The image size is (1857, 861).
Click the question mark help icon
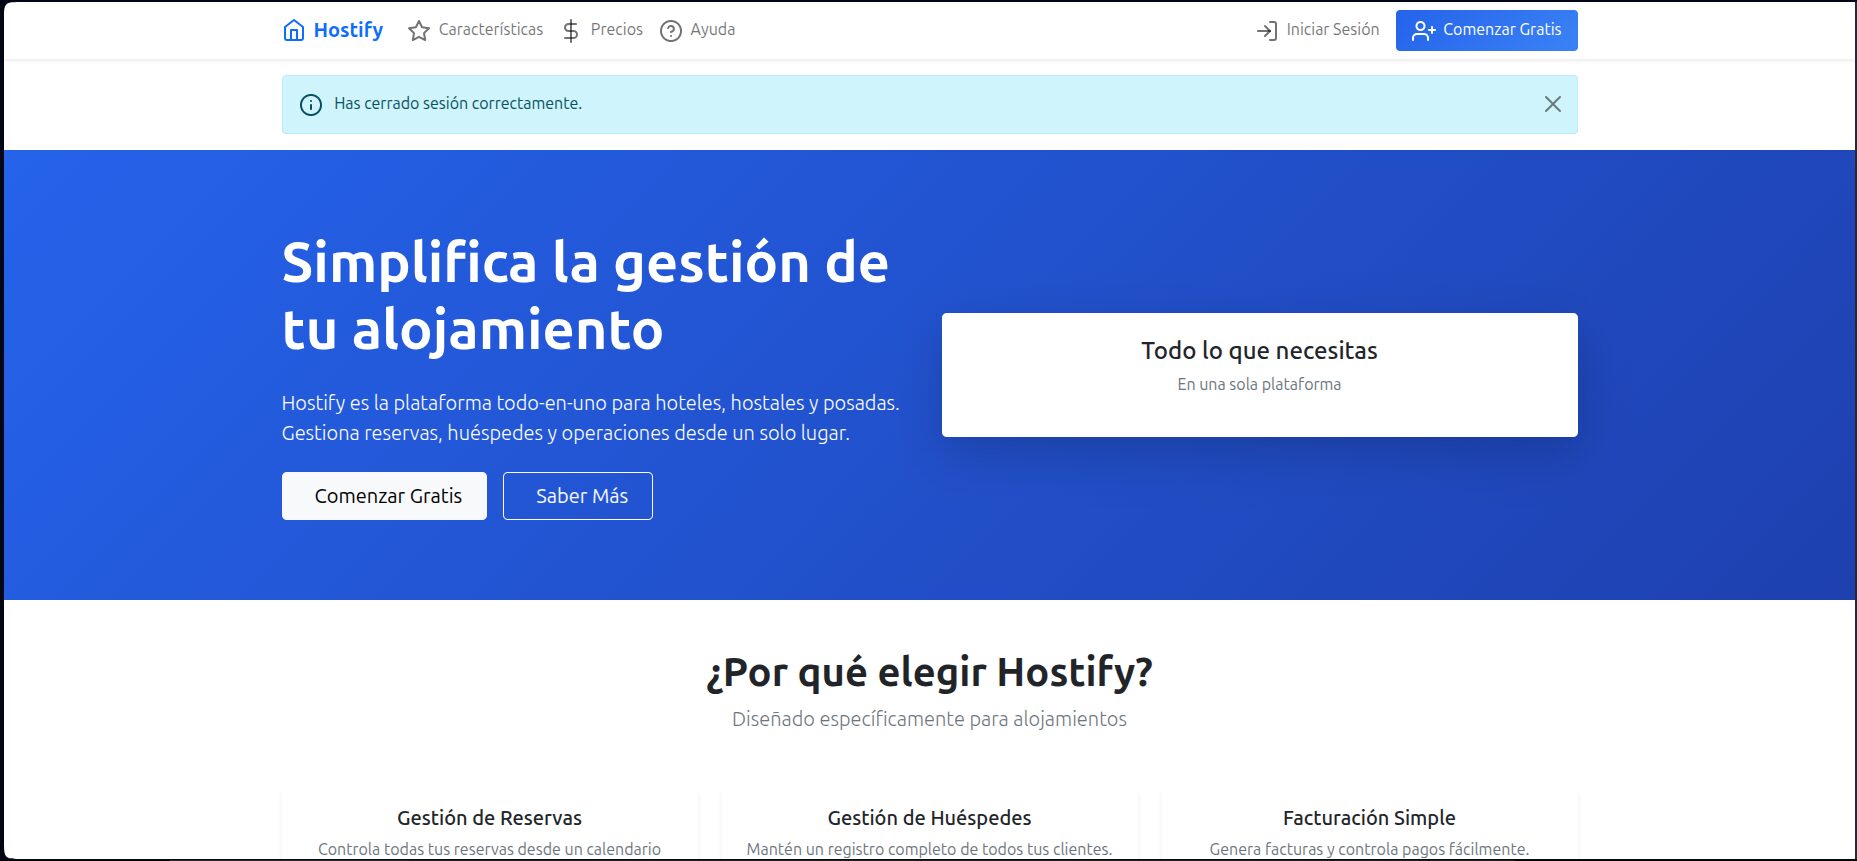(671, 31)
